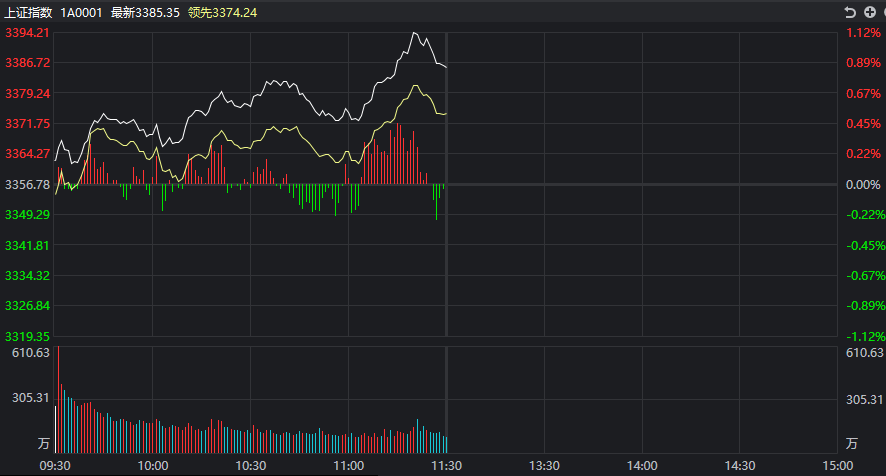Click the 15:00 time axis label
886x476 pixels.
click(837, 466)
